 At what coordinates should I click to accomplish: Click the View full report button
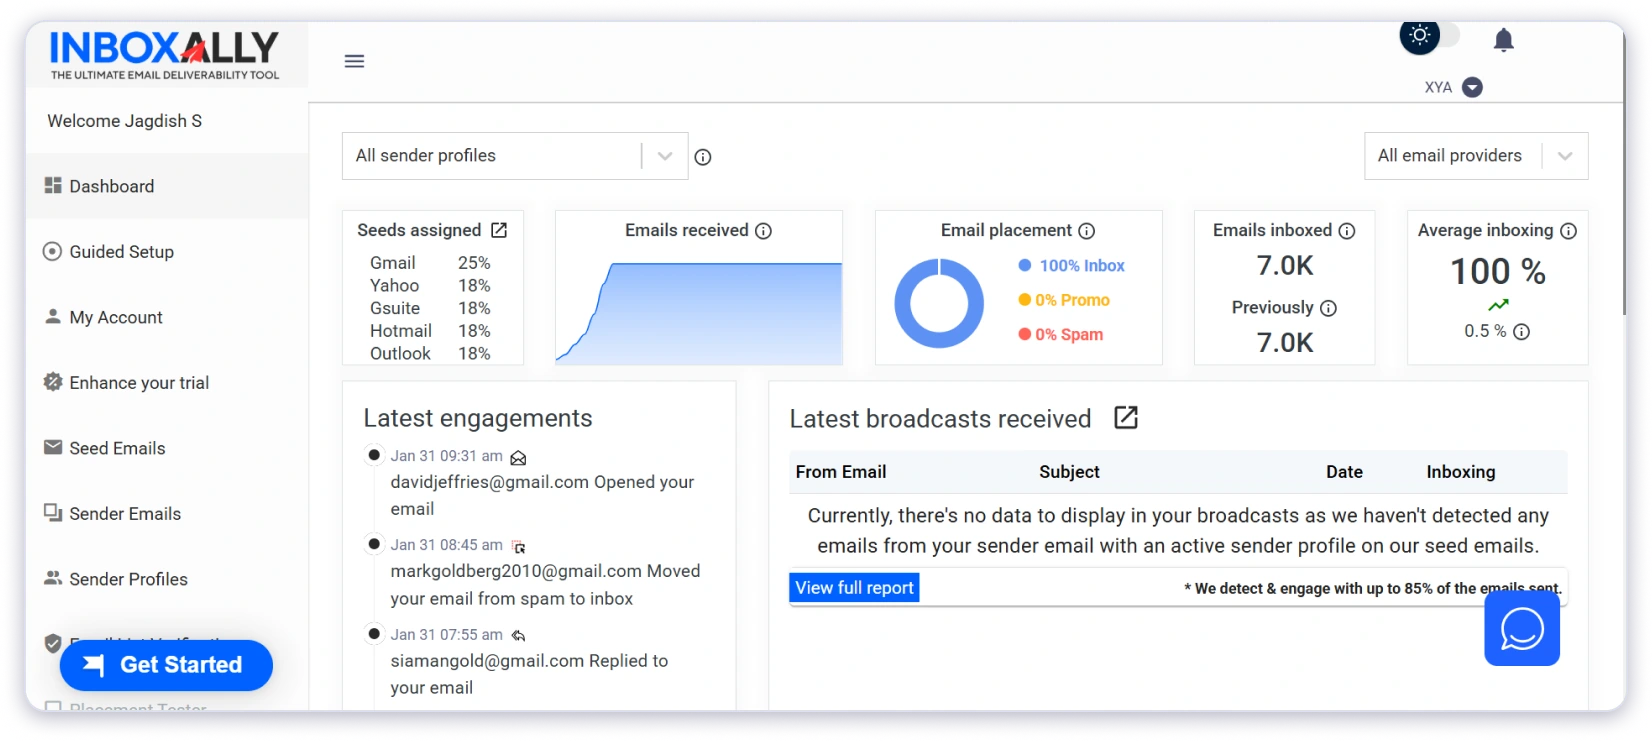click(x=854, y=588)
